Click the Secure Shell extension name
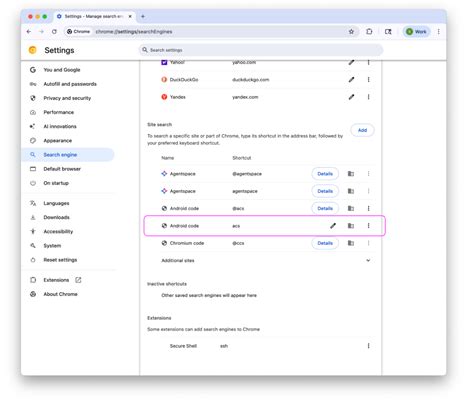The height and width of the screenshot is (403, 474). (183, 346)
